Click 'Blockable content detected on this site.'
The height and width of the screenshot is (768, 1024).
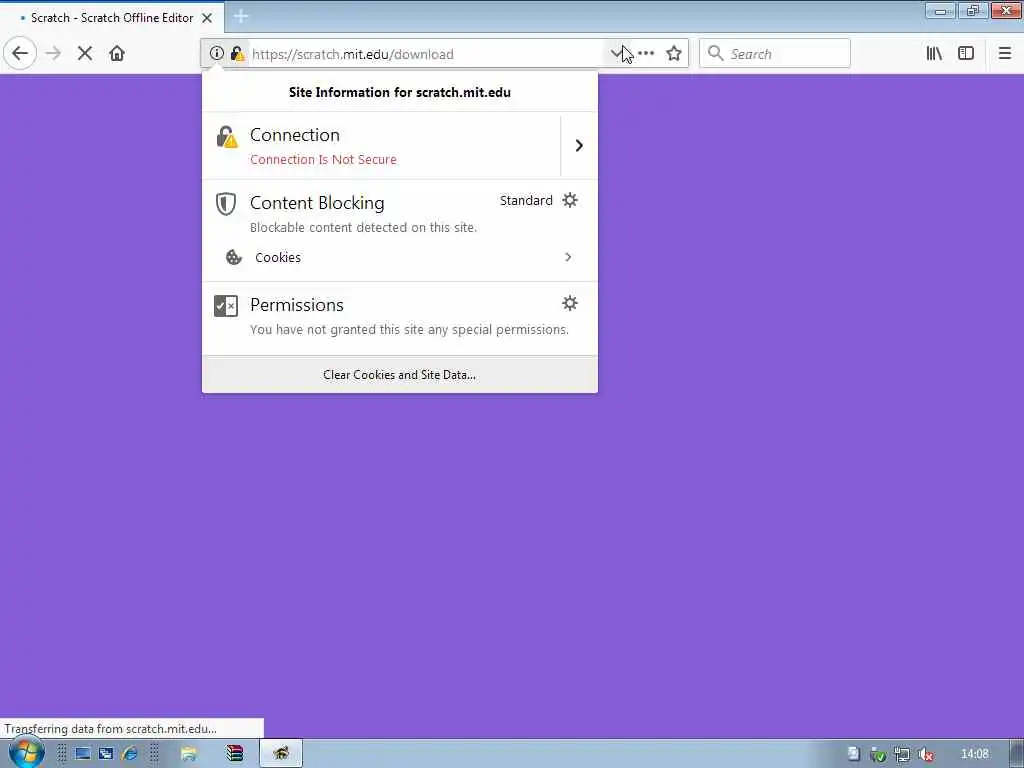(364, 227)
